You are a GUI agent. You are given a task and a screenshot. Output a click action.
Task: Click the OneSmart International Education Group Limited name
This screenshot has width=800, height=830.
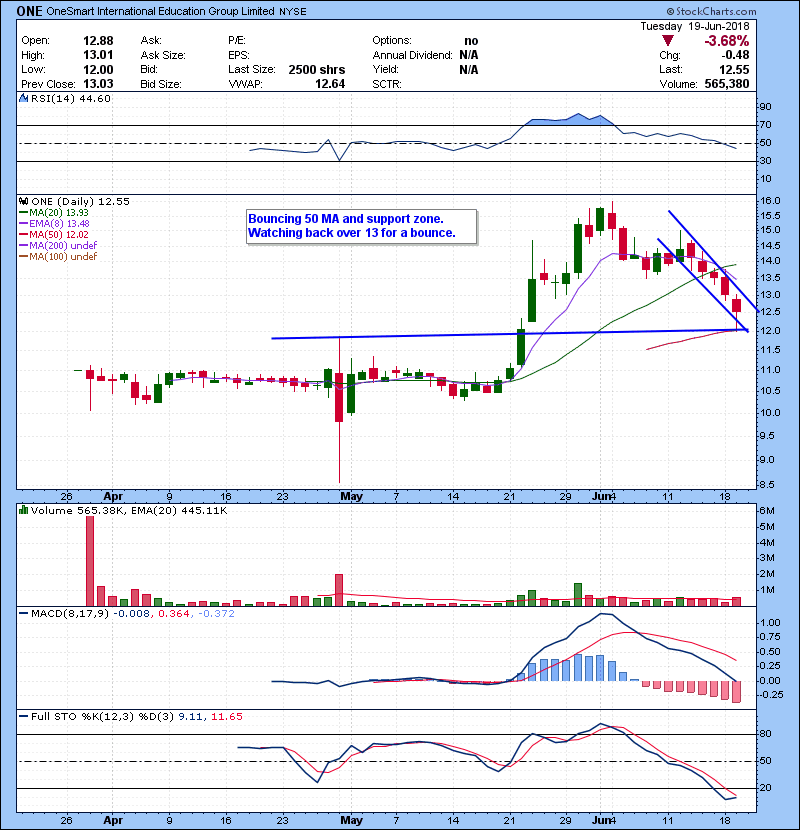coord(160,11)
